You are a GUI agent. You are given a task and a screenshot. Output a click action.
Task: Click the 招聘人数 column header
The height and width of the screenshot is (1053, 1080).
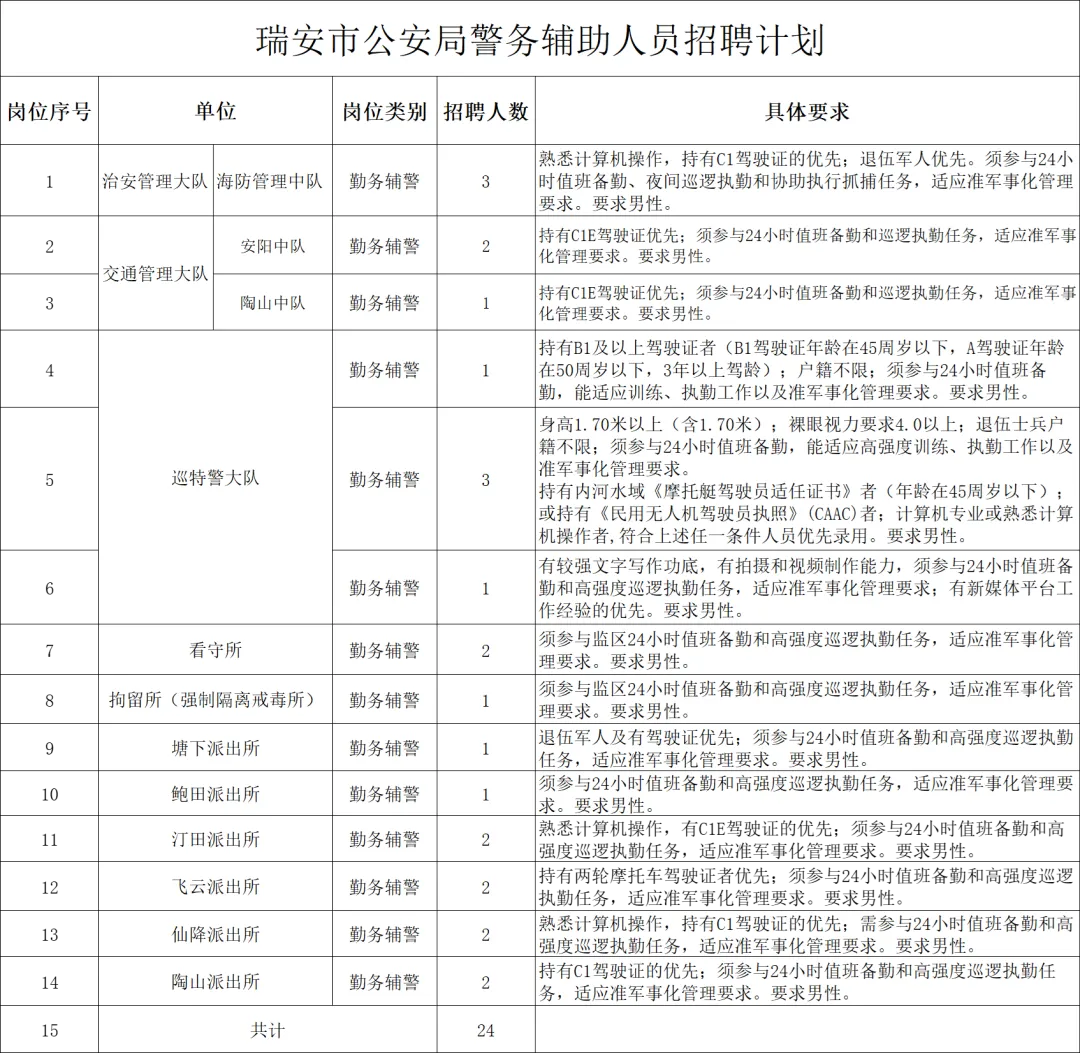click(x=486, y=111)
